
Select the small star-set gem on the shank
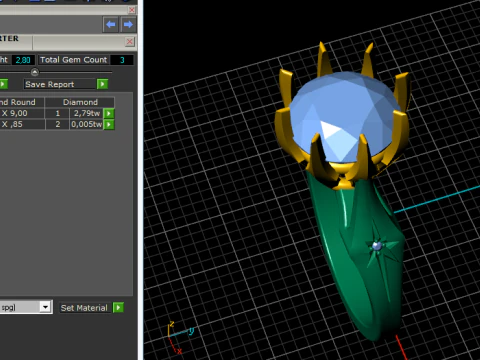point(377,246)
